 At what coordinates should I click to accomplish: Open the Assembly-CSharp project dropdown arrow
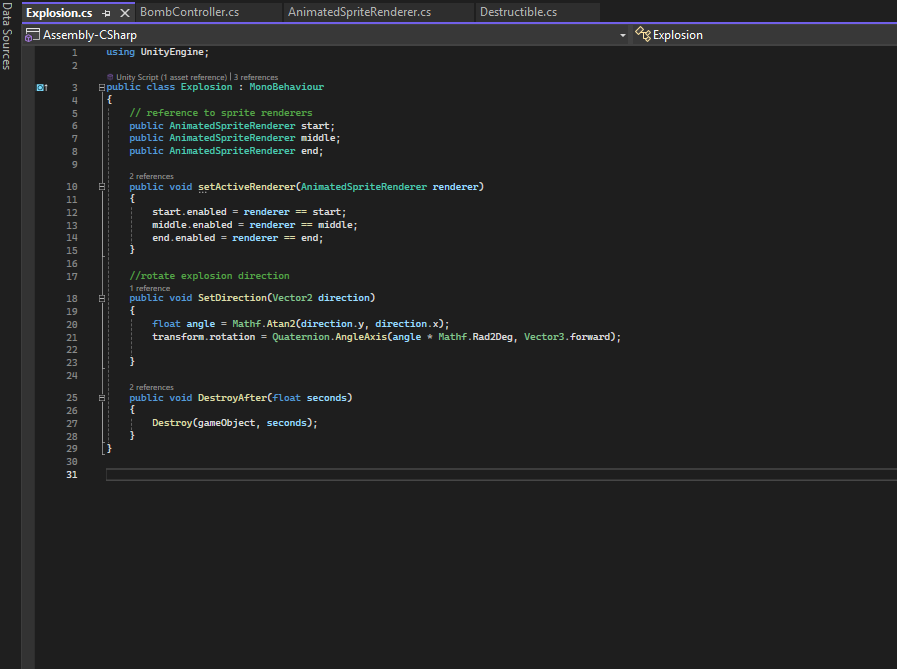click(623, 35)
